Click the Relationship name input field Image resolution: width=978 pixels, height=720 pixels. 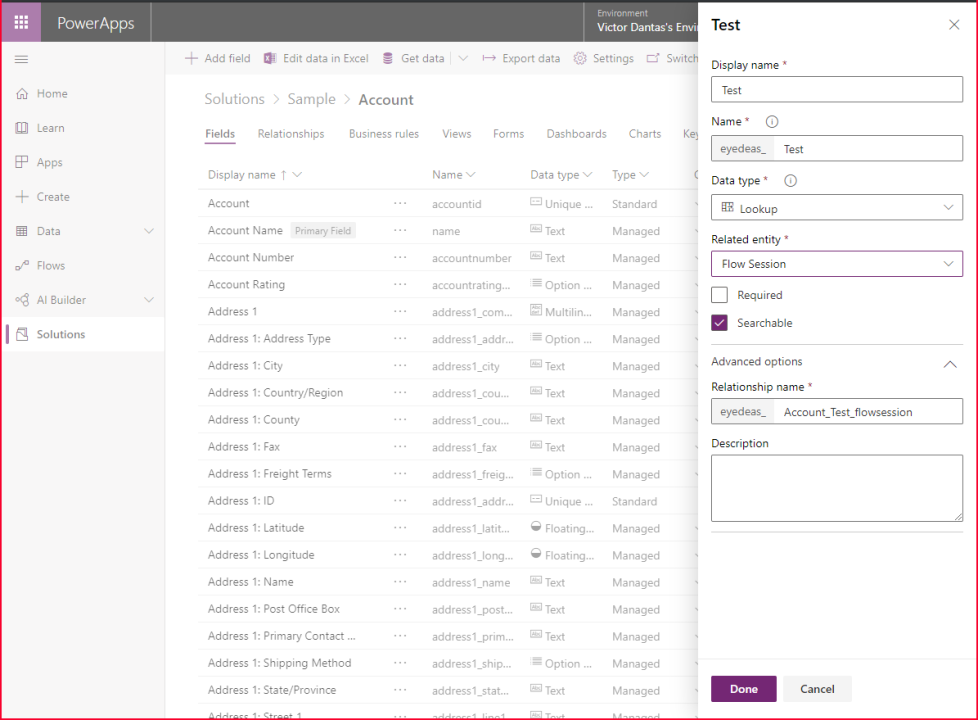[x=868, y=411]
